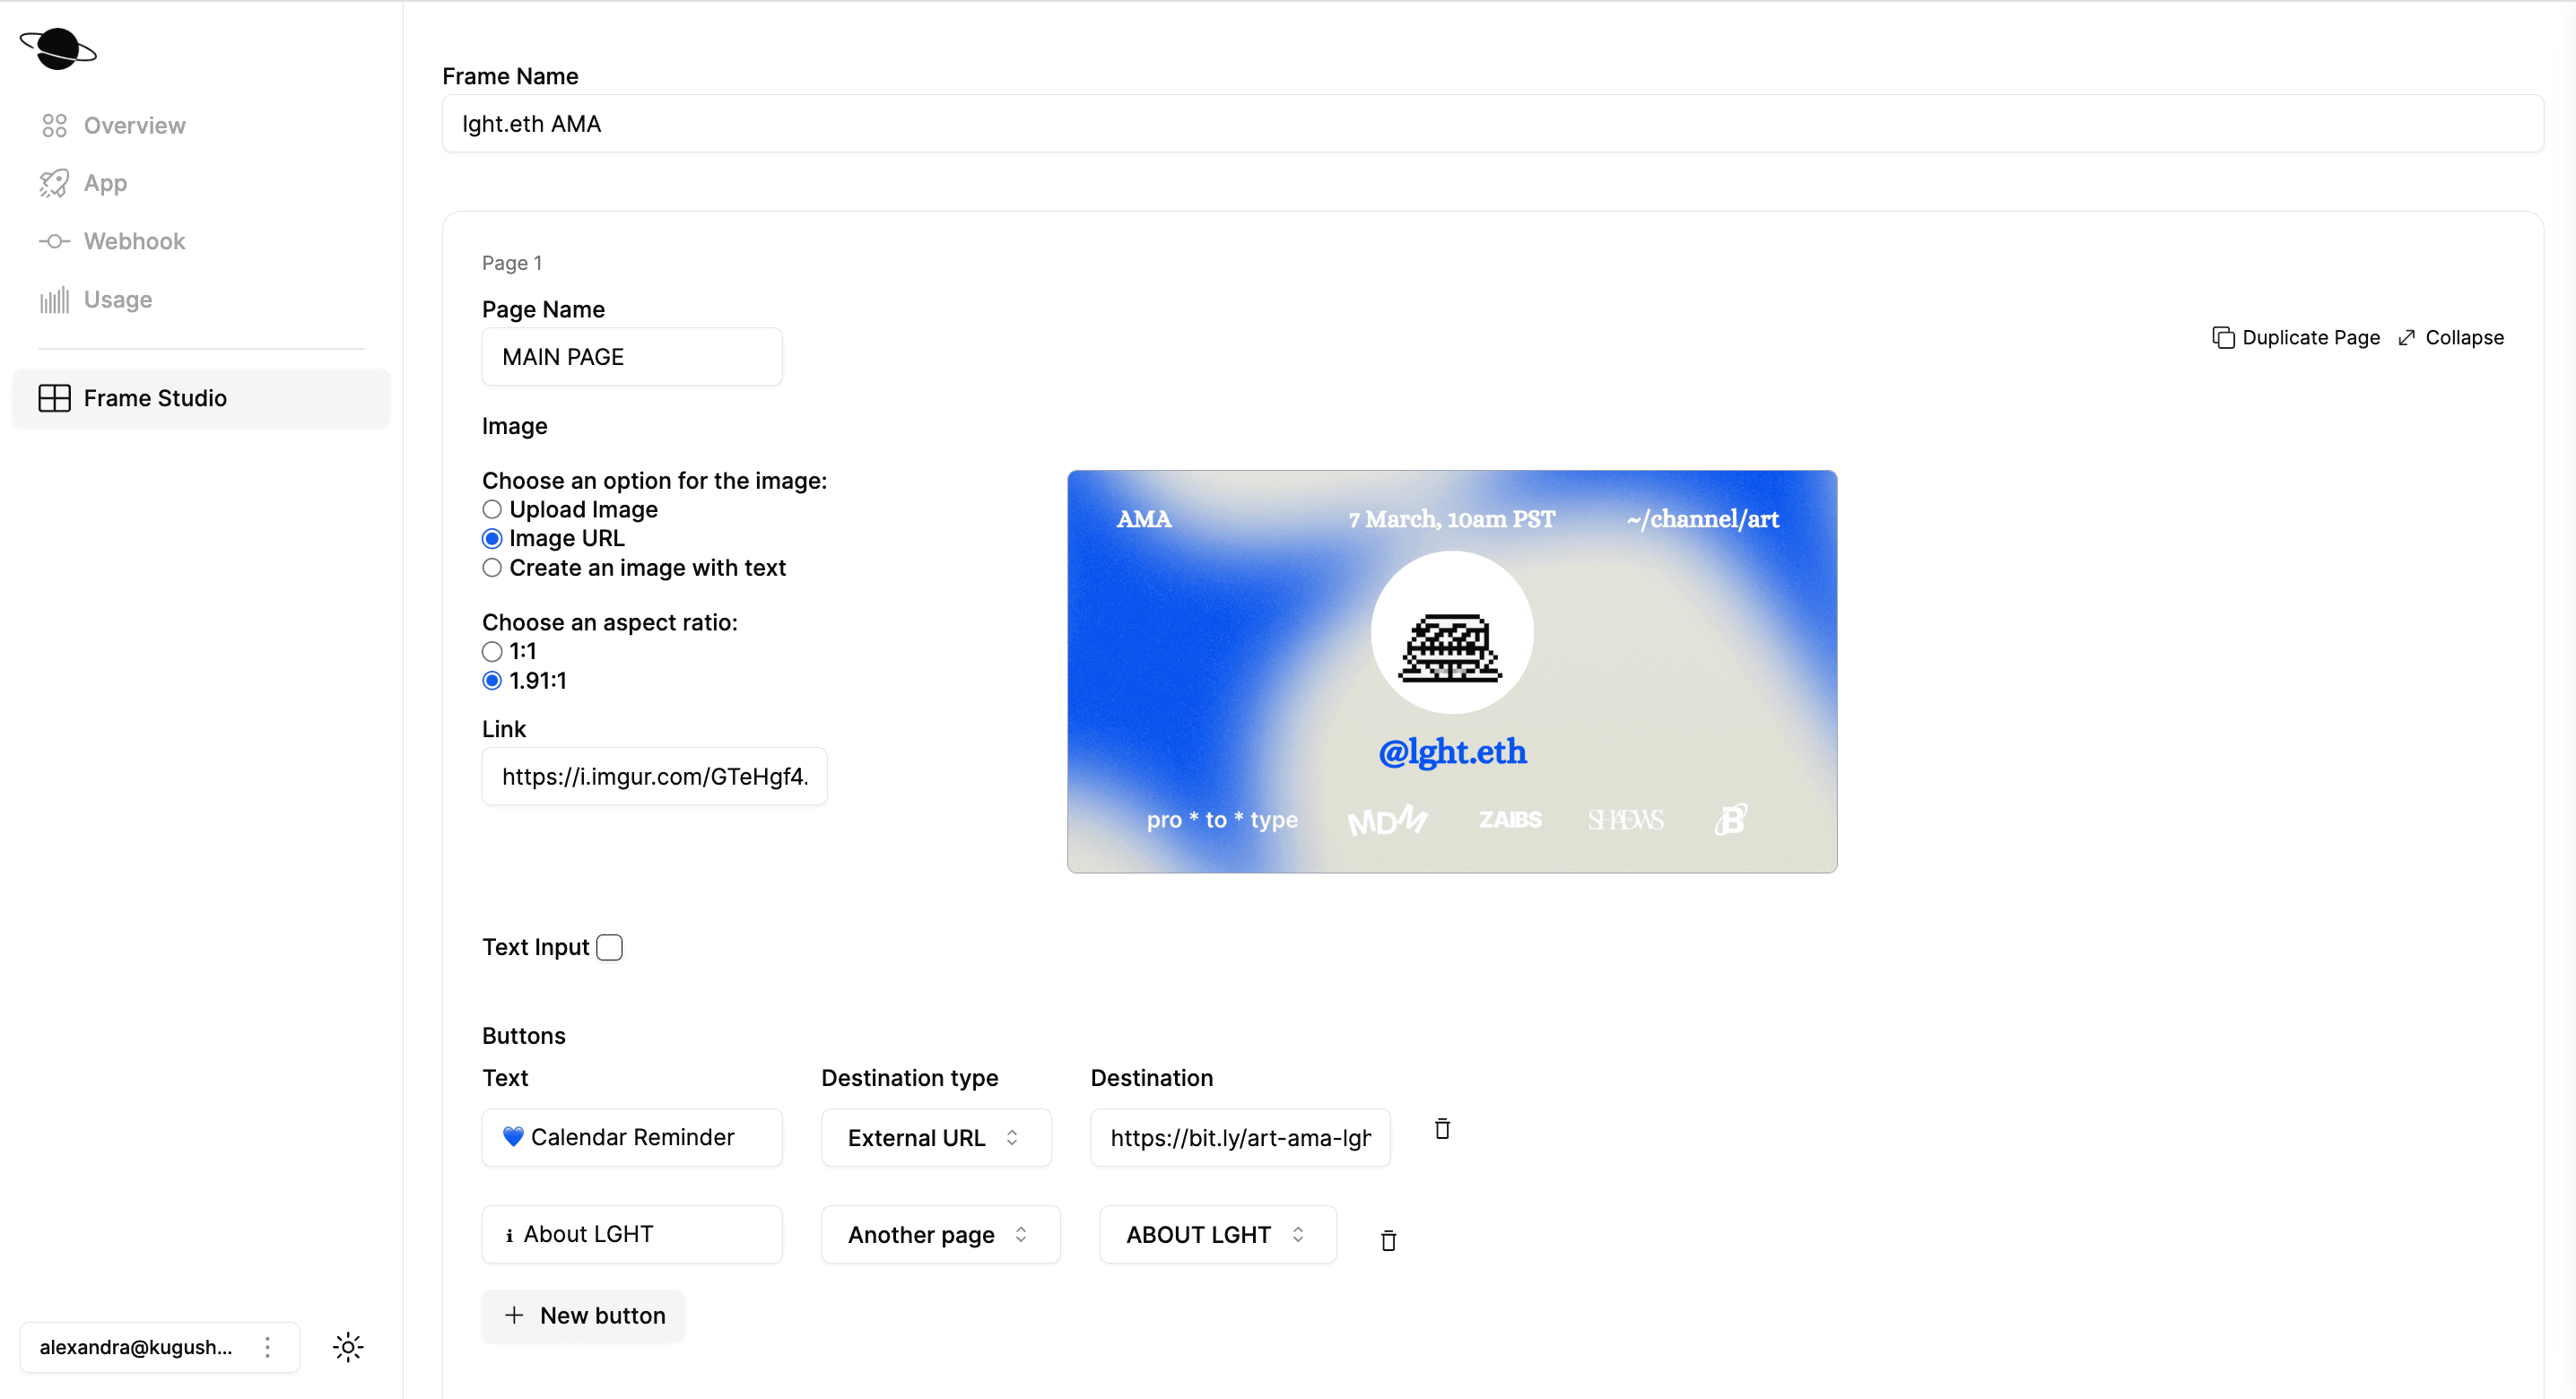
Task: Click the Destination type column header
Action: [x=910, y=1078]
